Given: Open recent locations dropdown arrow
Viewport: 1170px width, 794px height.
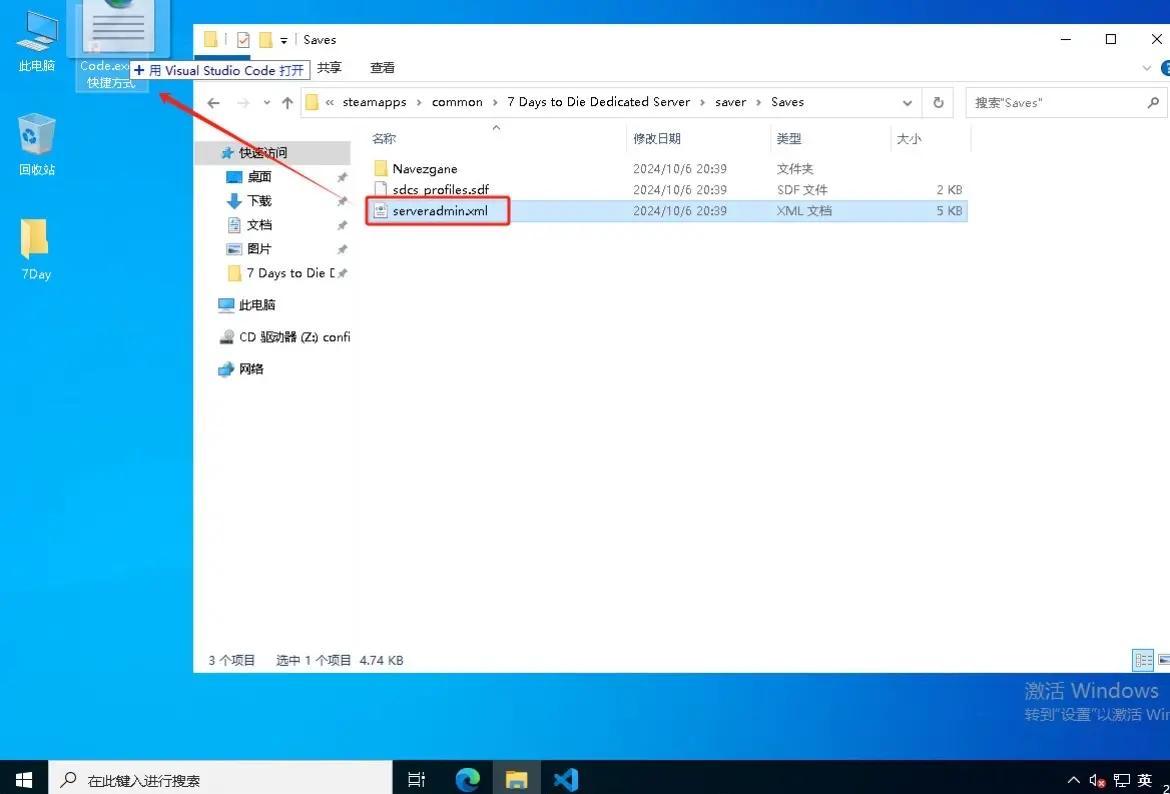Looking at the screenshot, I should [266, 102].
